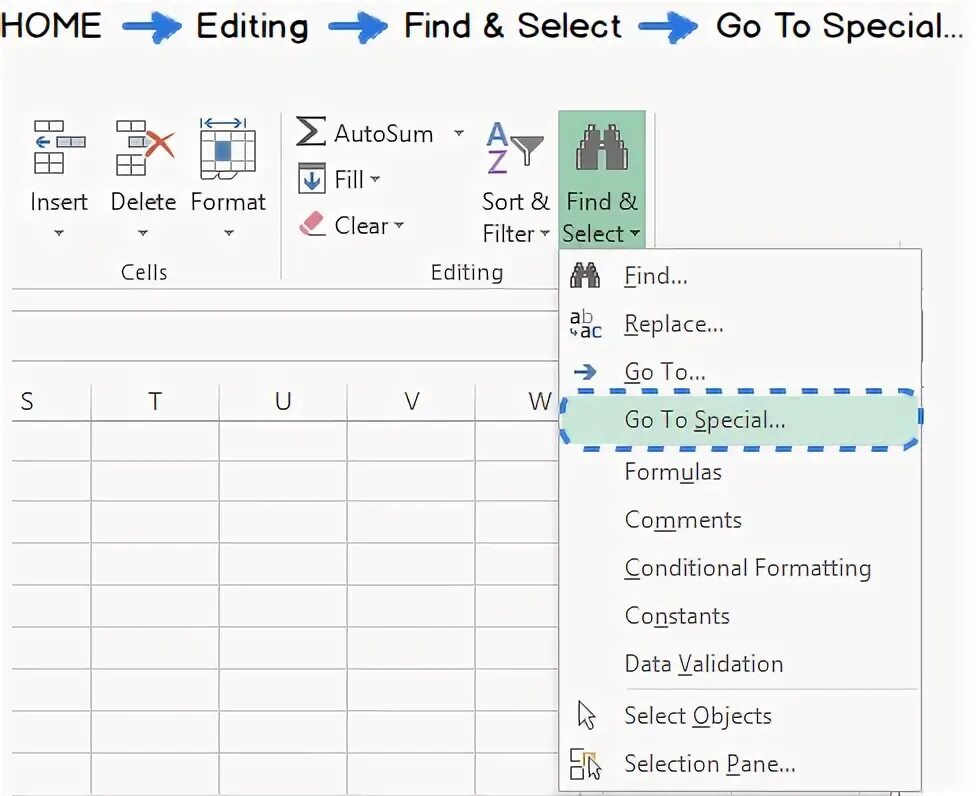Click the Insert cells icon
Screen dimensions: 976x796
58,147
